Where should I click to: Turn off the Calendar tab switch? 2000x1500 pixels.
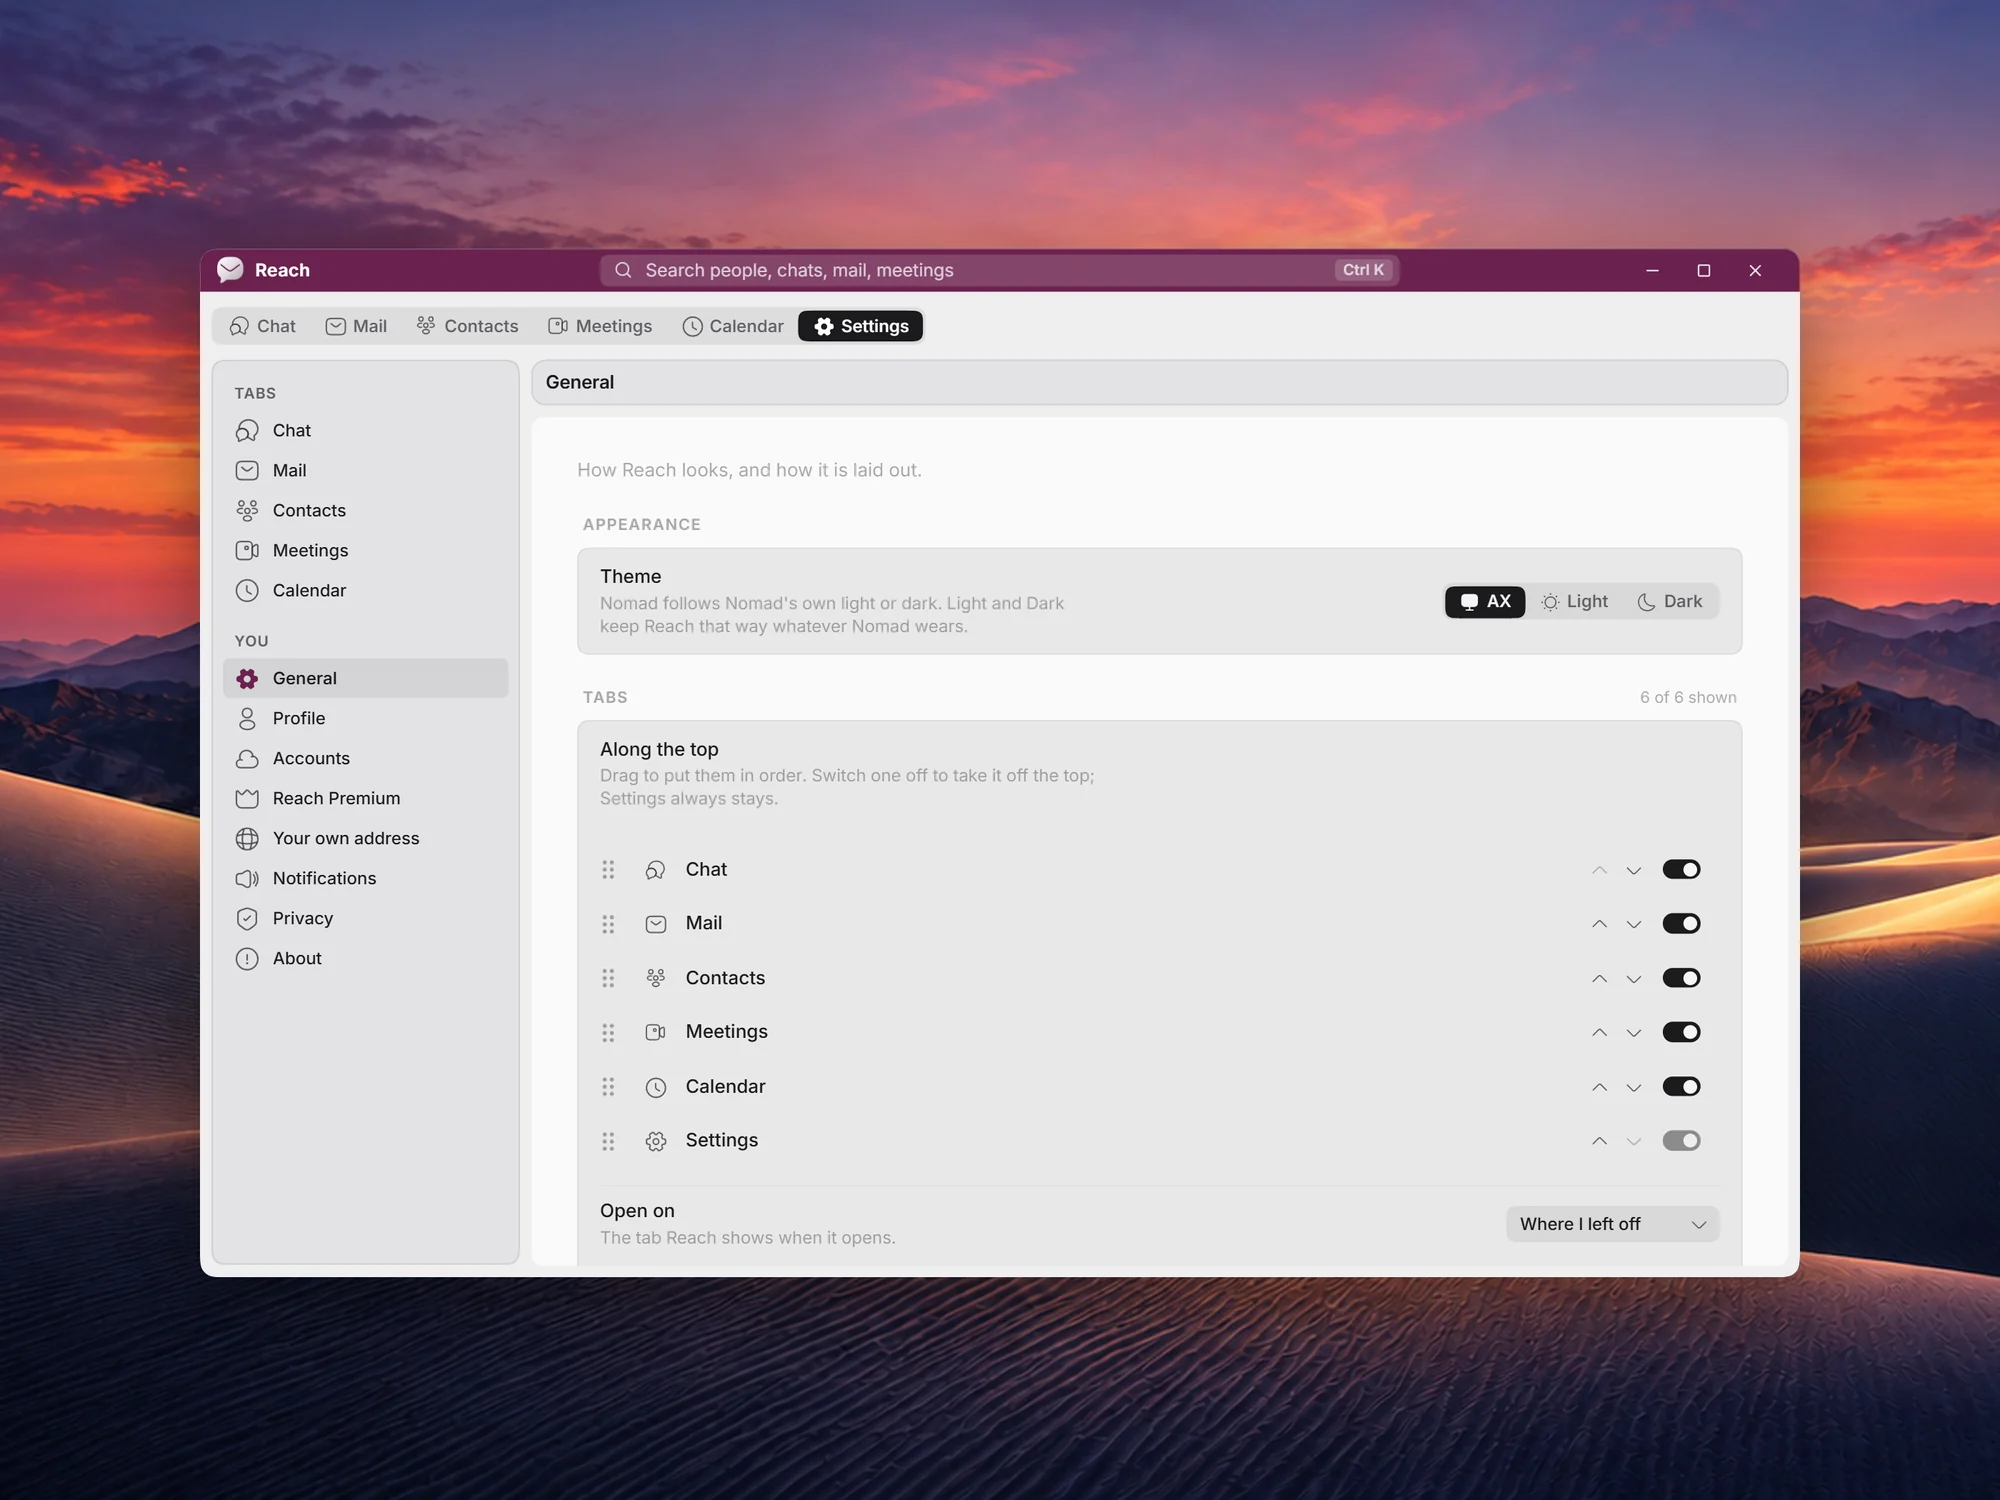1681,1086
